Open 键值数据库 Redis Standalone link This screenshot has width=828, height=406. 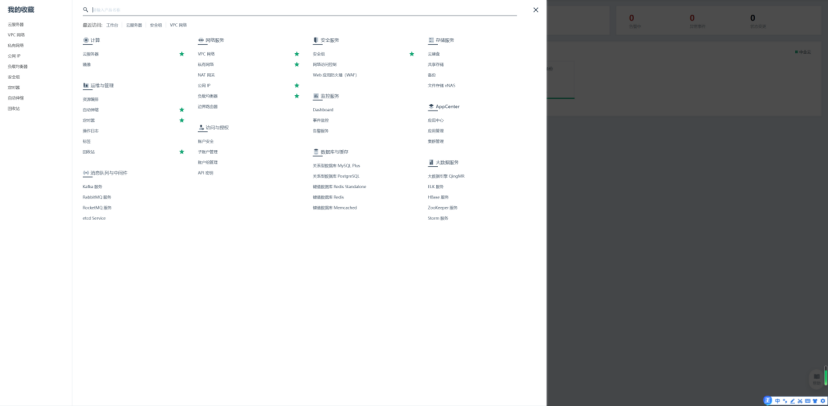(340, 186)
